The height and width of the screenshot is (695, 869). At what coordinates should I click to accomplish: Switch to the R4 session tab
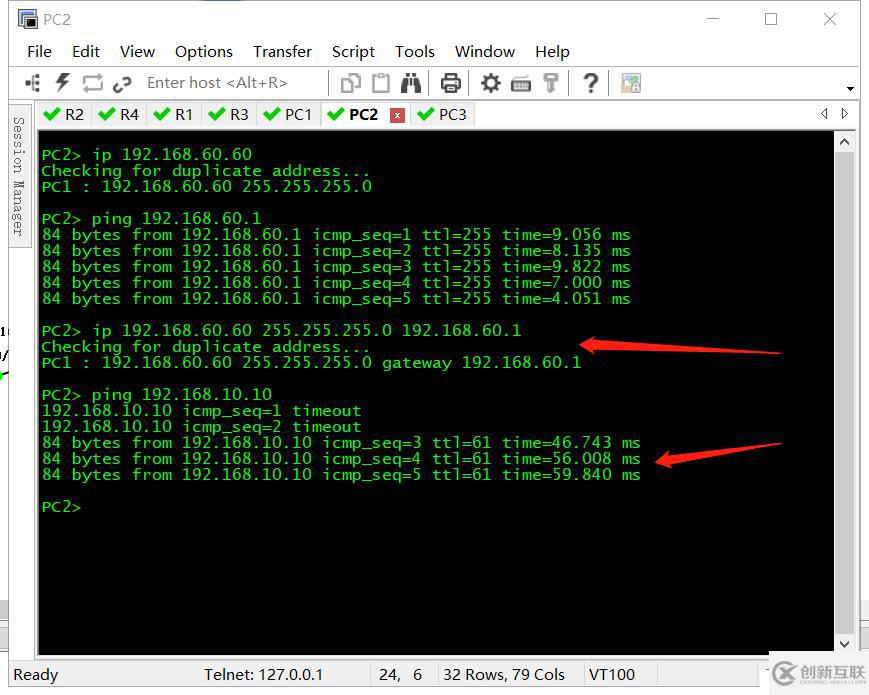pos(119,115)
